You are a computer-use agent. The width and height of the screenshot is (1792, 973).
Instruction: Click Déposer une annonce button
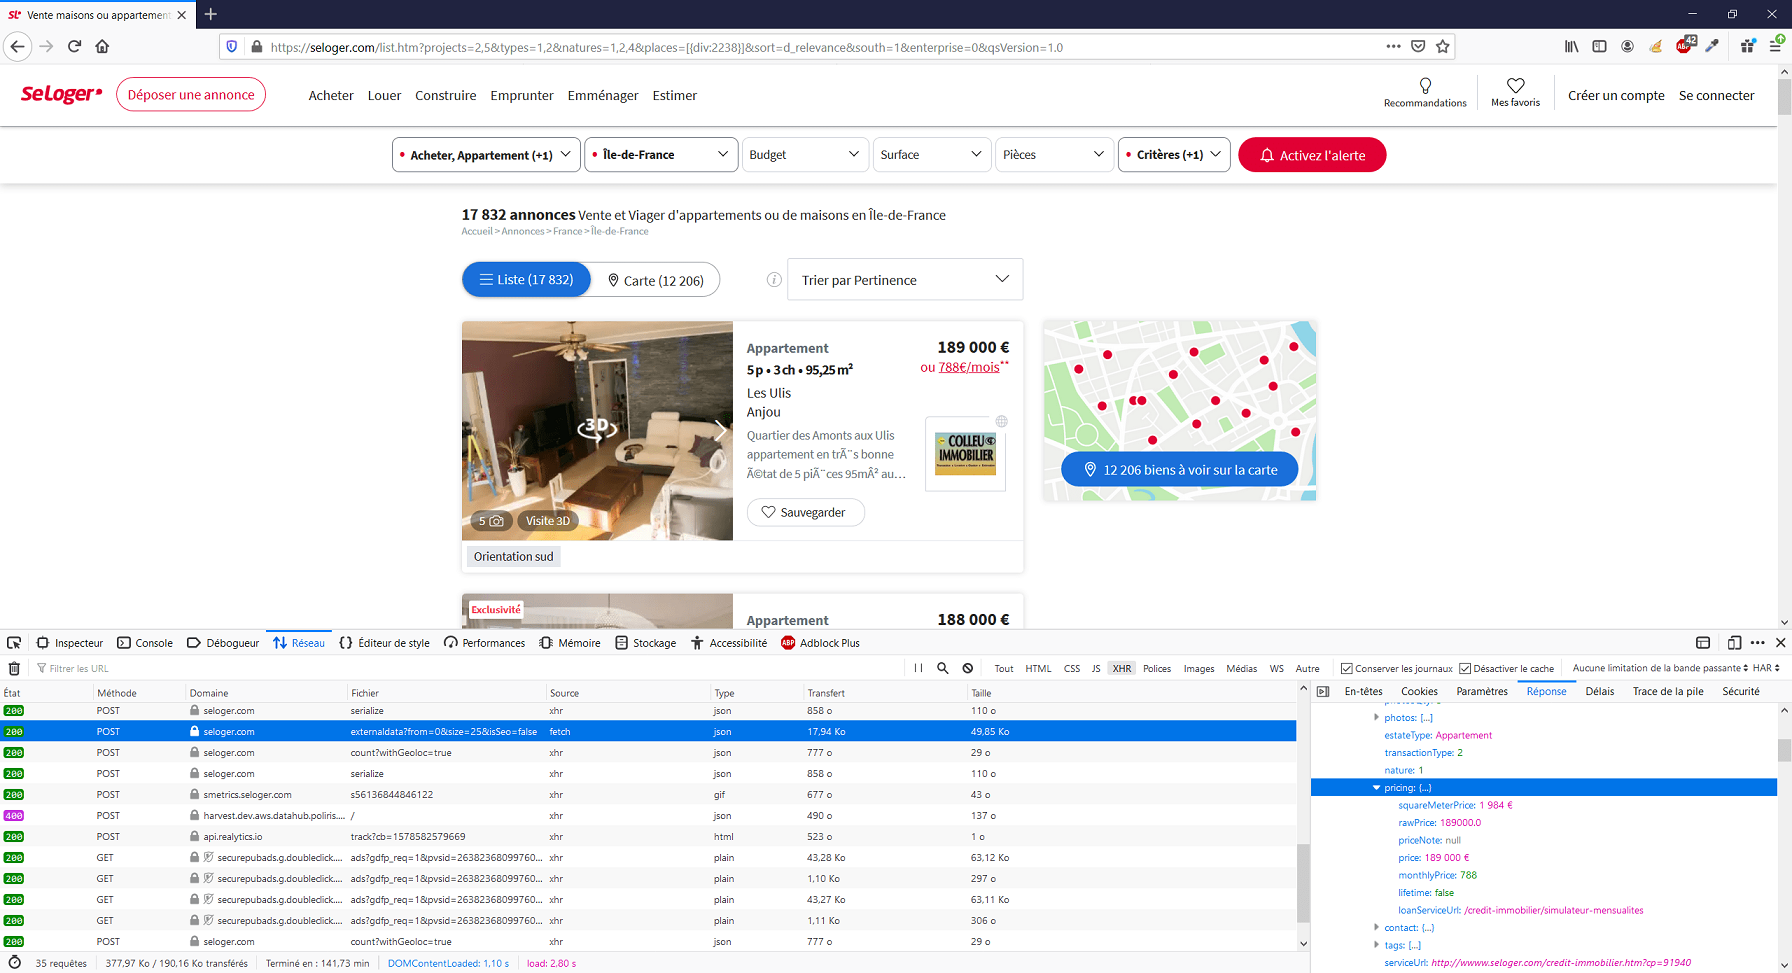click(191, 95)
